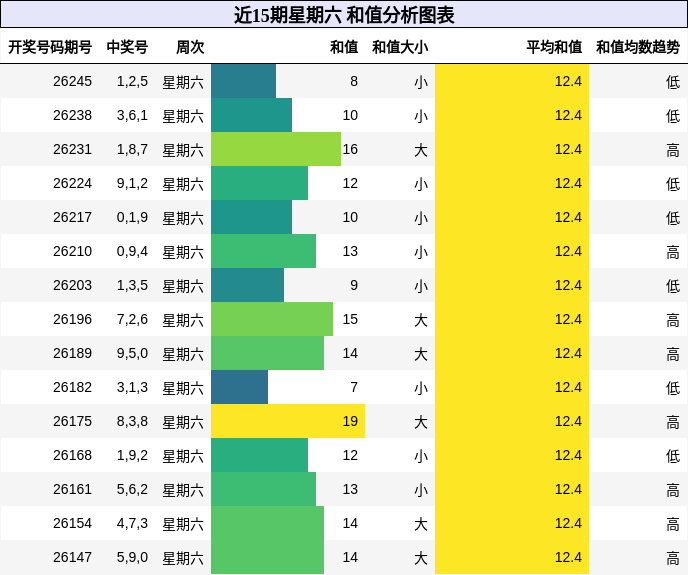Screen dimensions: 688x575
Task: Click issue number 26224
Action: pos(72,183)
